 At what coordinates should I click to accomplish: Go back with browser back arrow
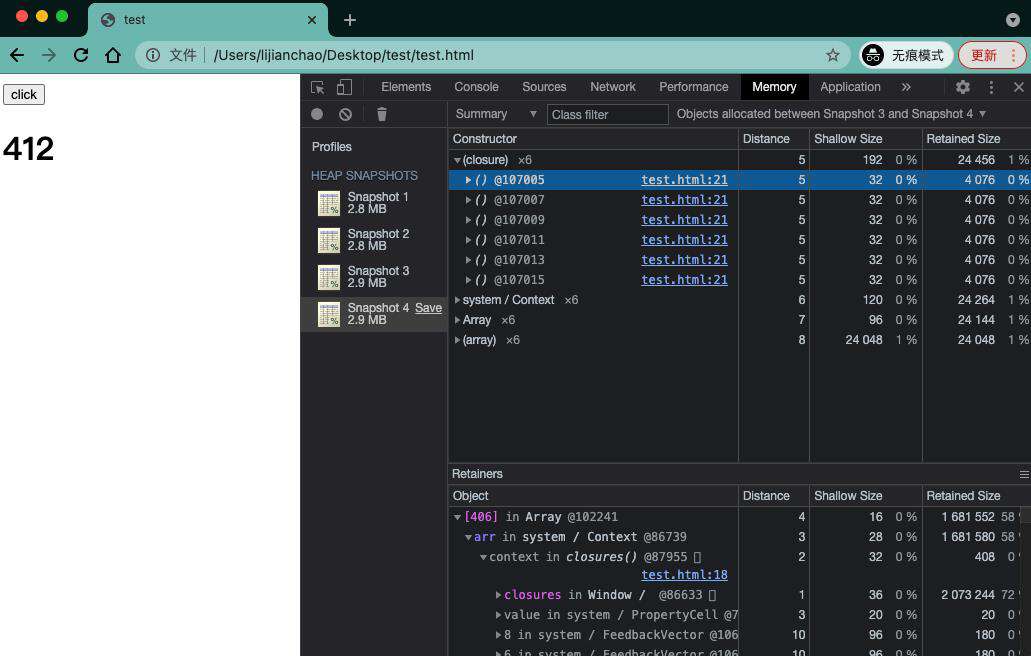16,55
